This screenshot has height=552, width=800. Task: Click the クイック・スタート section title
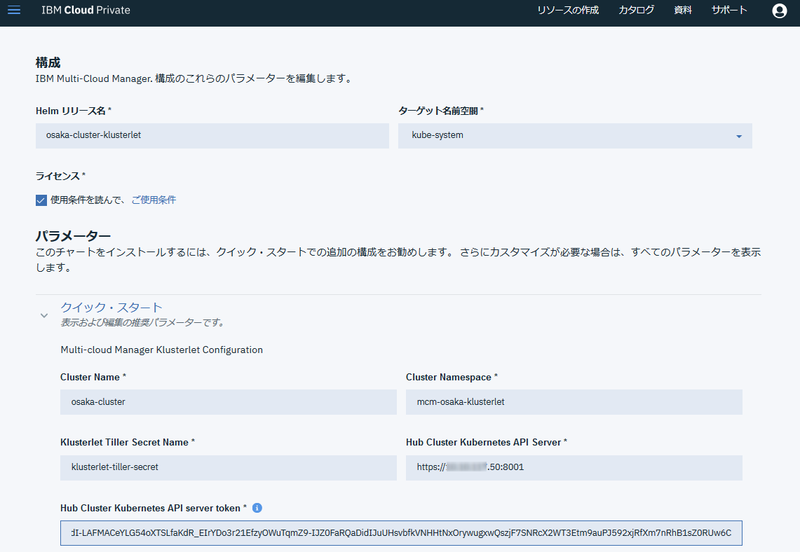[x=111, y=307]
